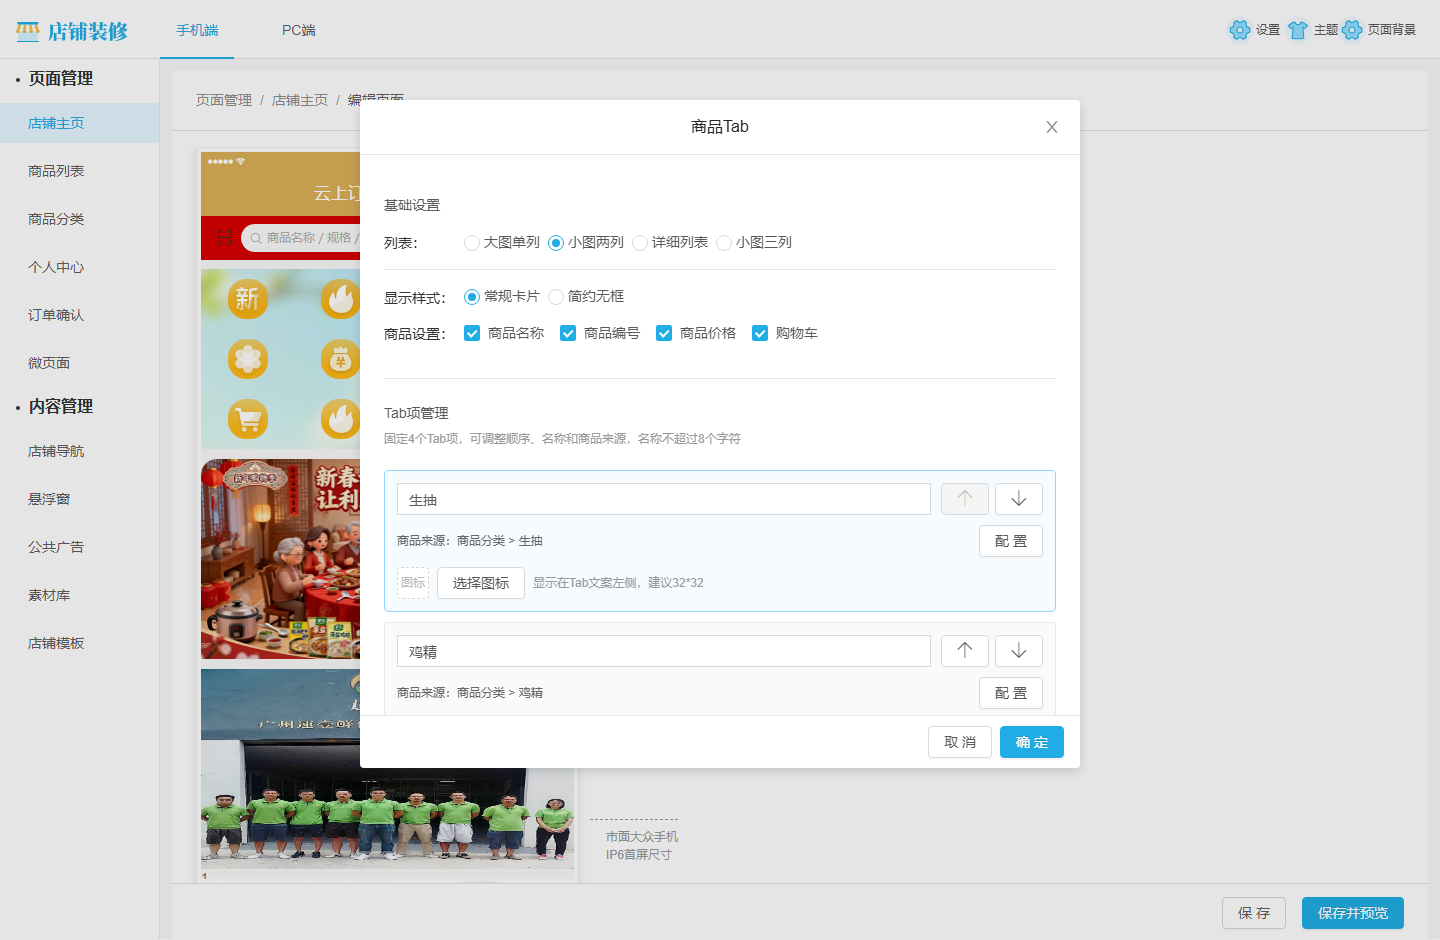Move 生抽 tab up with arrow

[x=965, y=499]
